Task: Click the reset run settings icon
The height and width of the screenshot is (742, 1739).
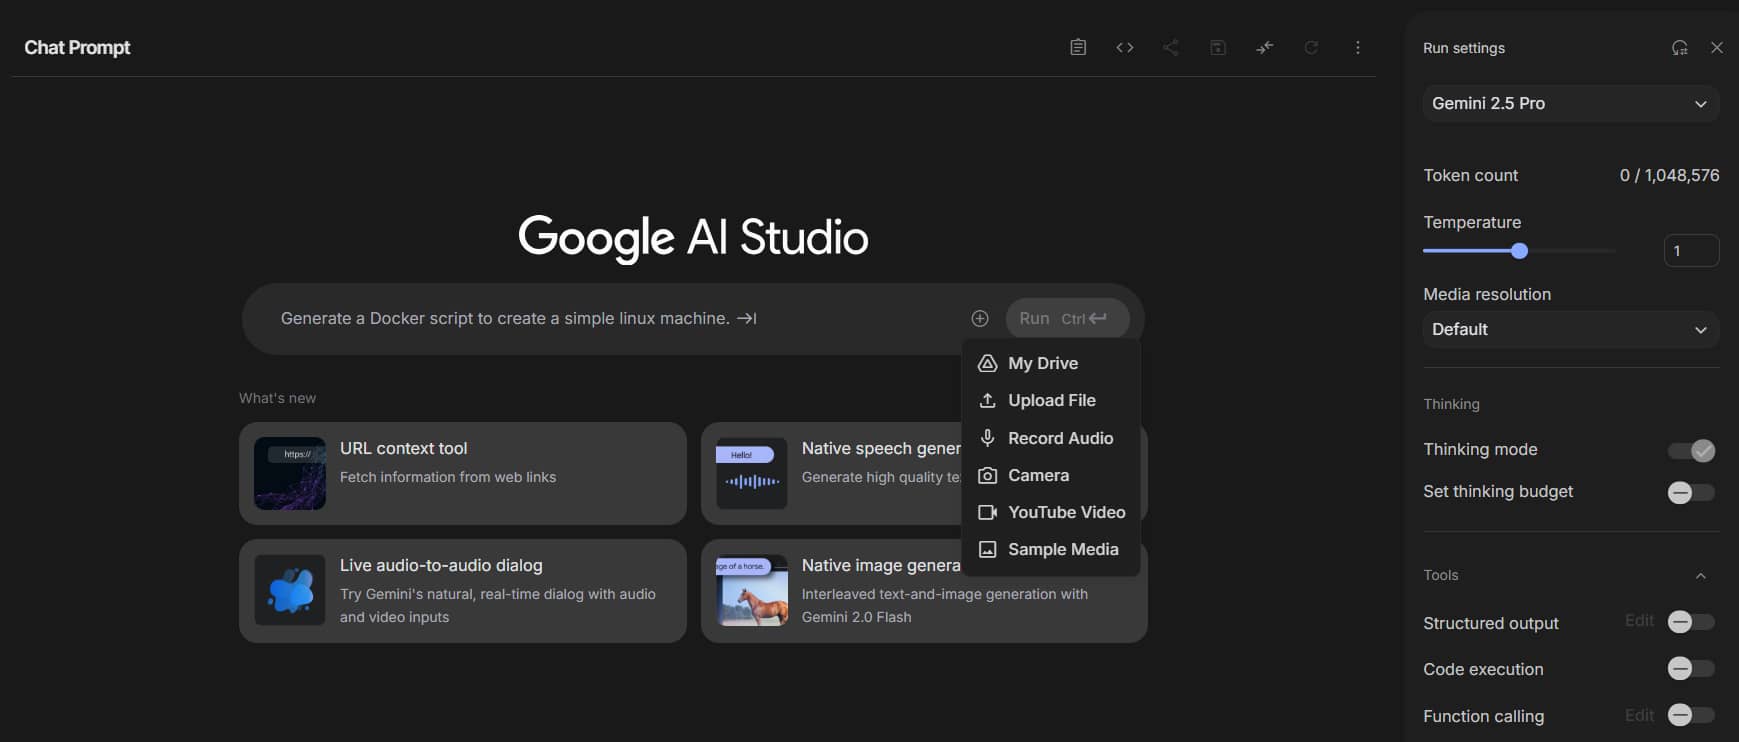Action: 1680,48
